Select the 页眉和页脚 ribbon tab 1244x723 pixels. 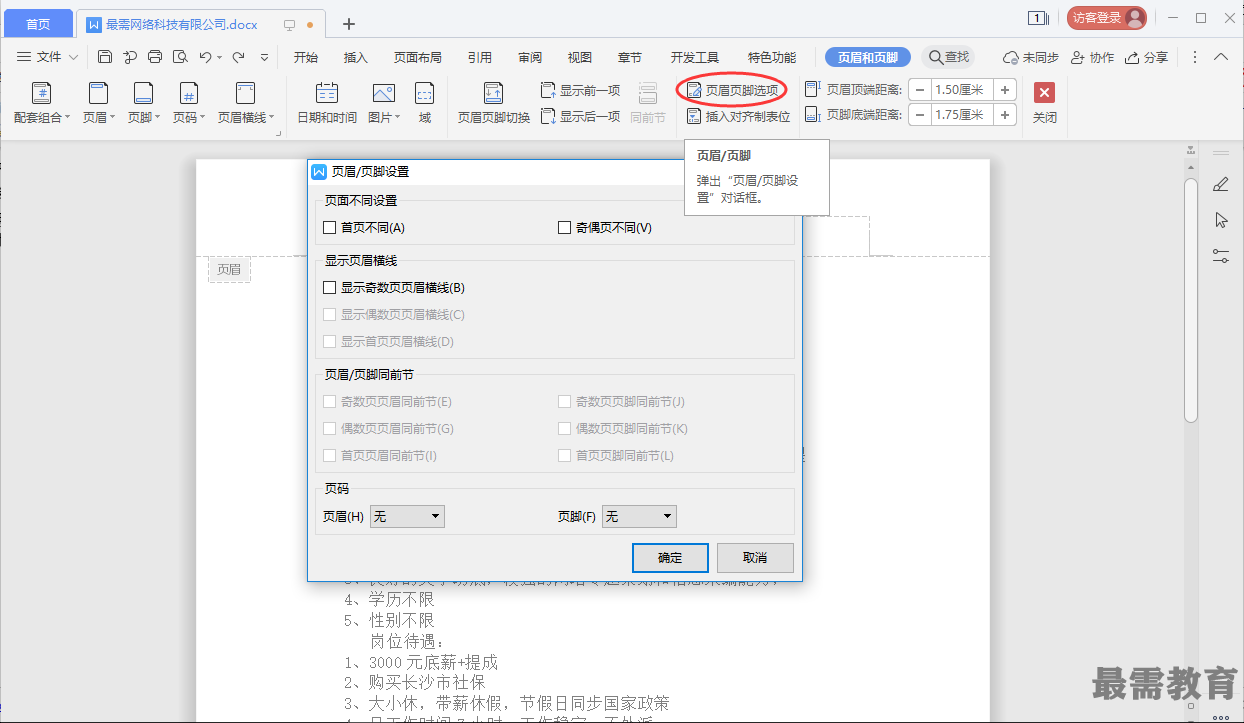868,57
